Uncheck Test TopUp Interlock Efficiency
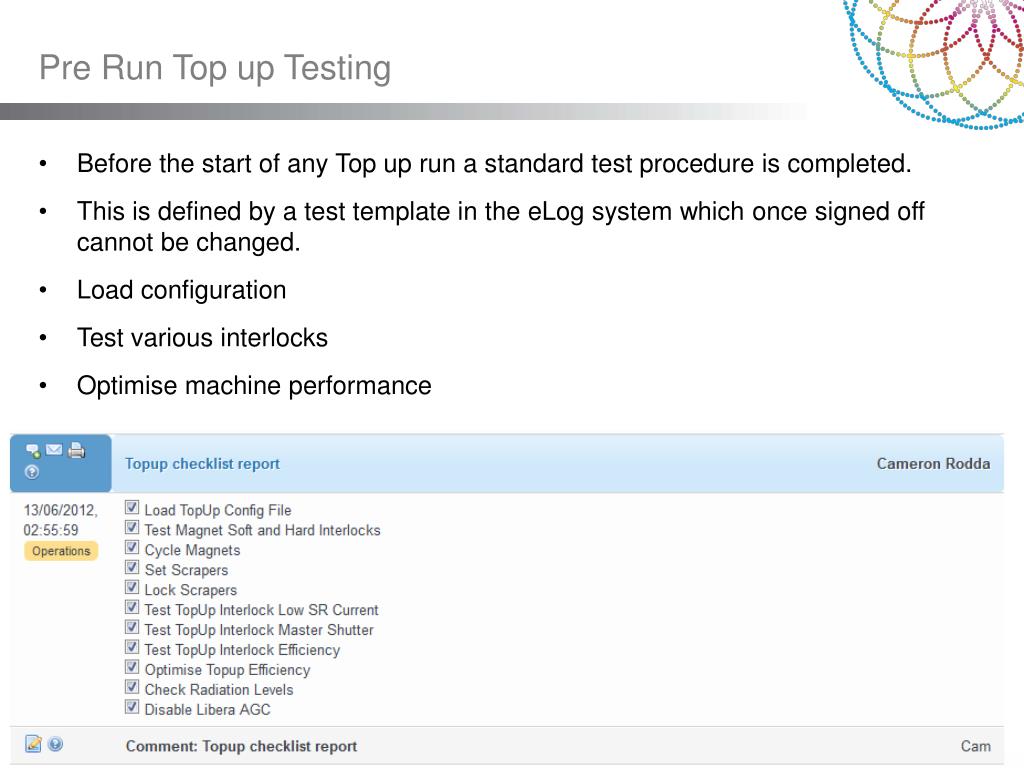This screenshot has height=768, width=1024. 132,647
